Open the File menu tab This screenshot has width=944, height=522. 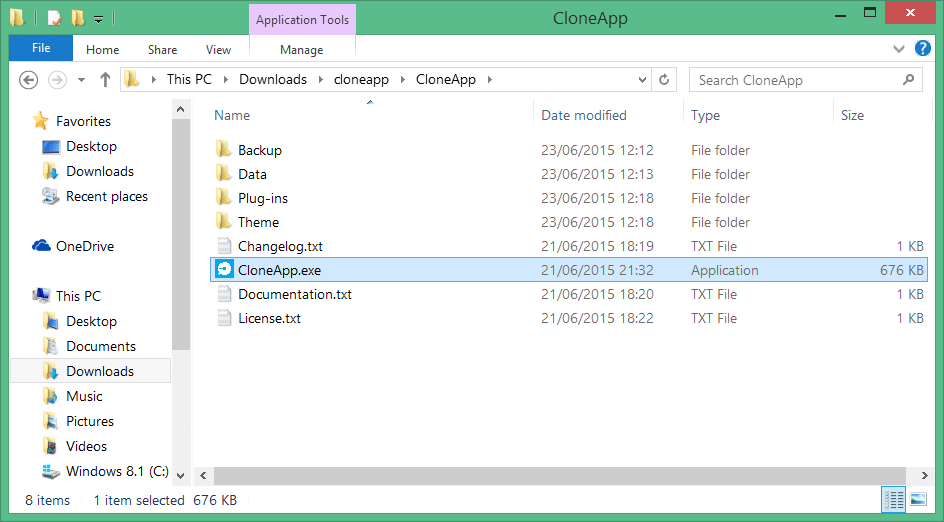(41, 48)
